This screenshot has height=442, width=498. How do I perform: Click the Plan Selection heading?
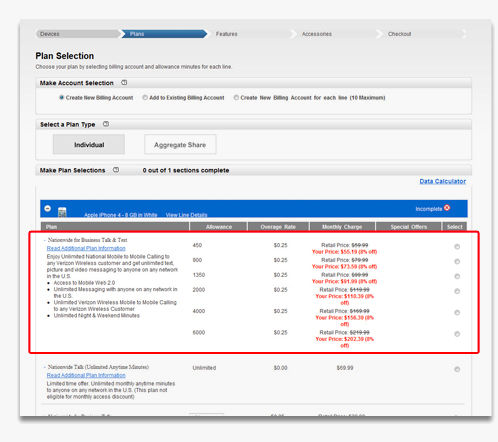pos(65,56)
